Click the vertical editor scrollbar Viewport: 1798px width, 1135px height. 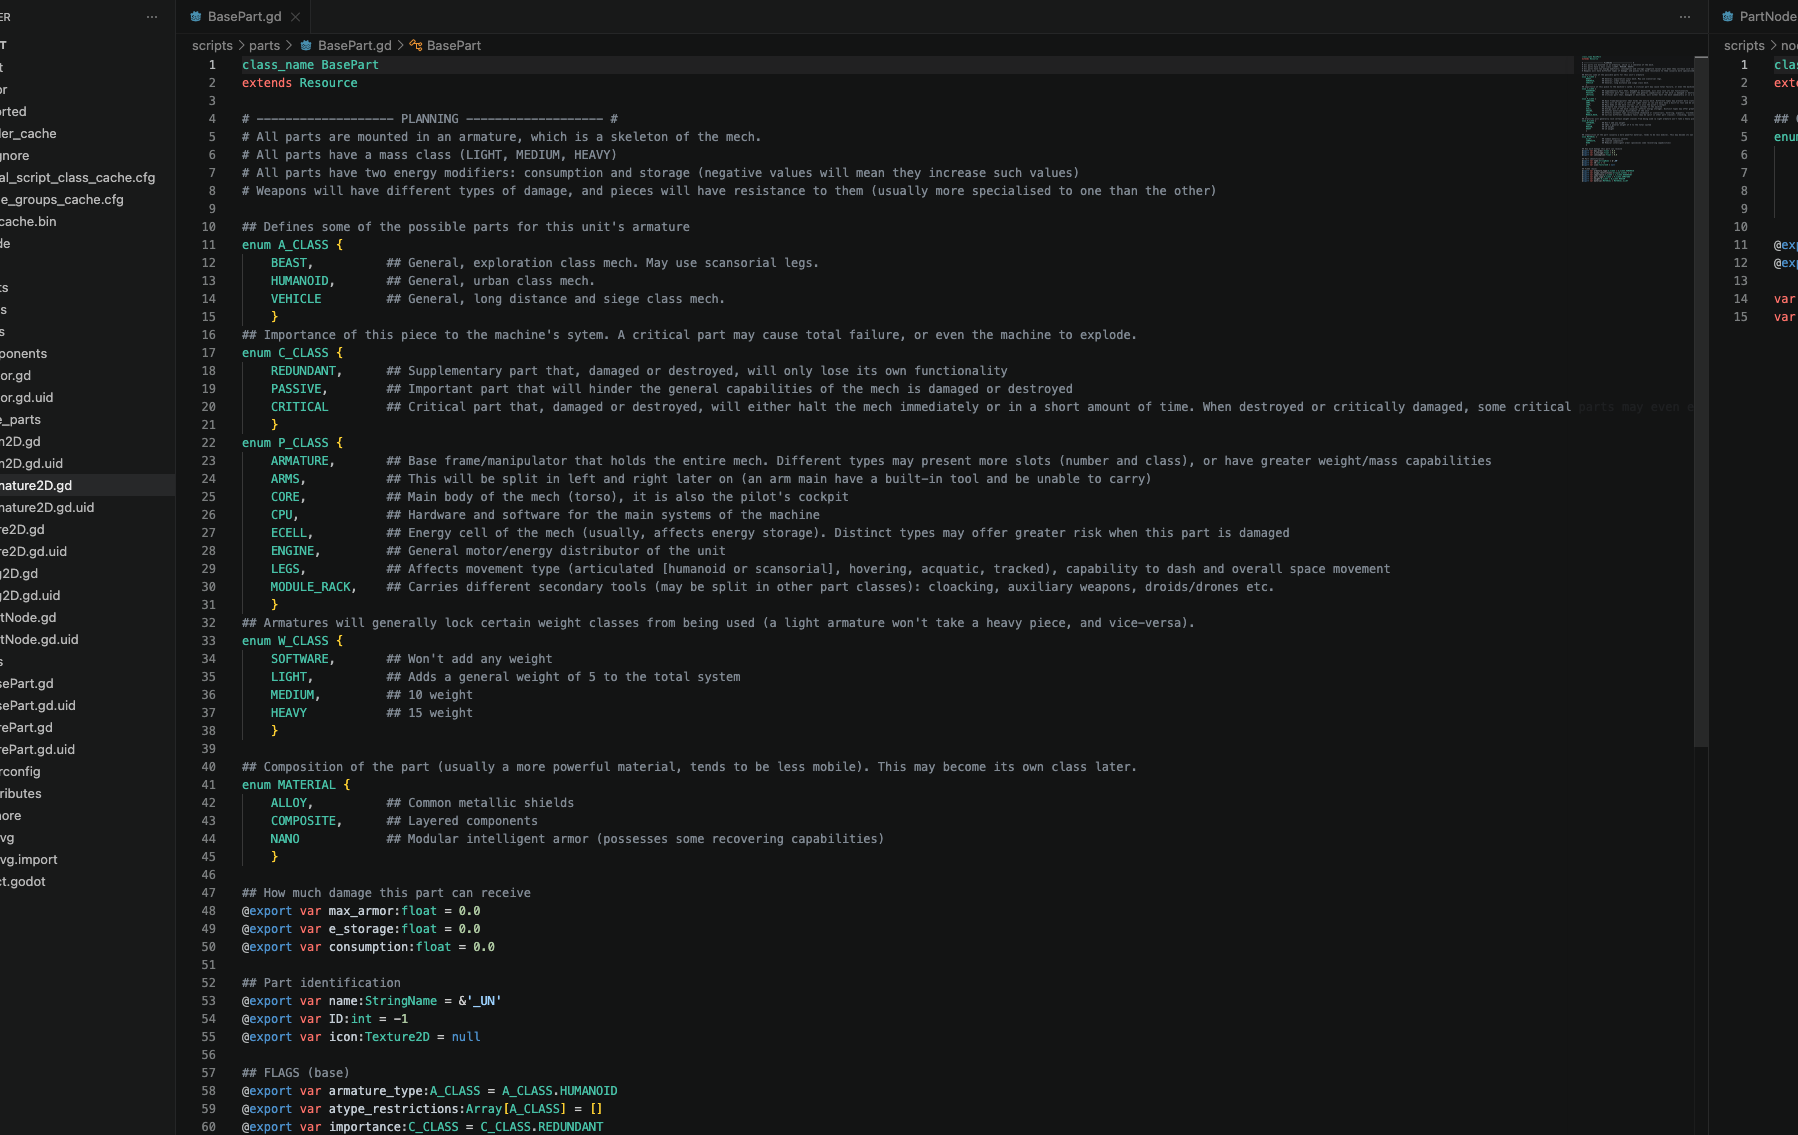tap(1701, 400)
